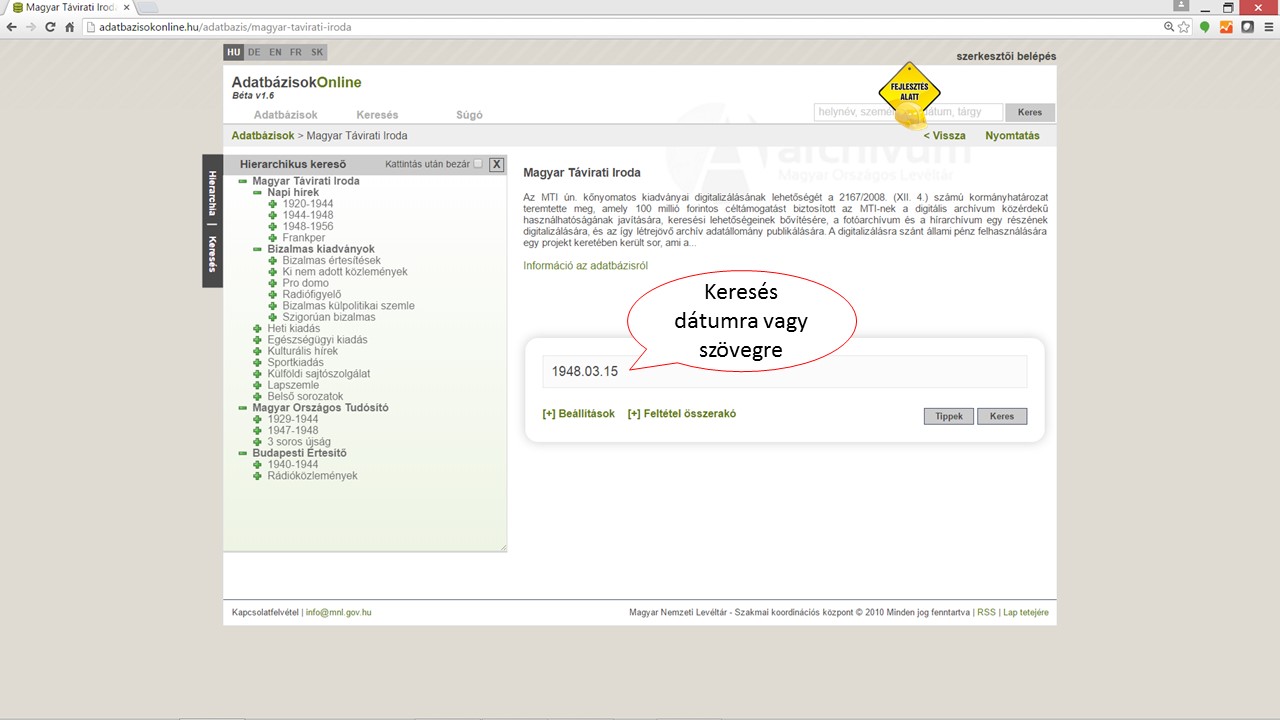
Task: Click the szerkesztői belépés link
Action: [1007, 57]
